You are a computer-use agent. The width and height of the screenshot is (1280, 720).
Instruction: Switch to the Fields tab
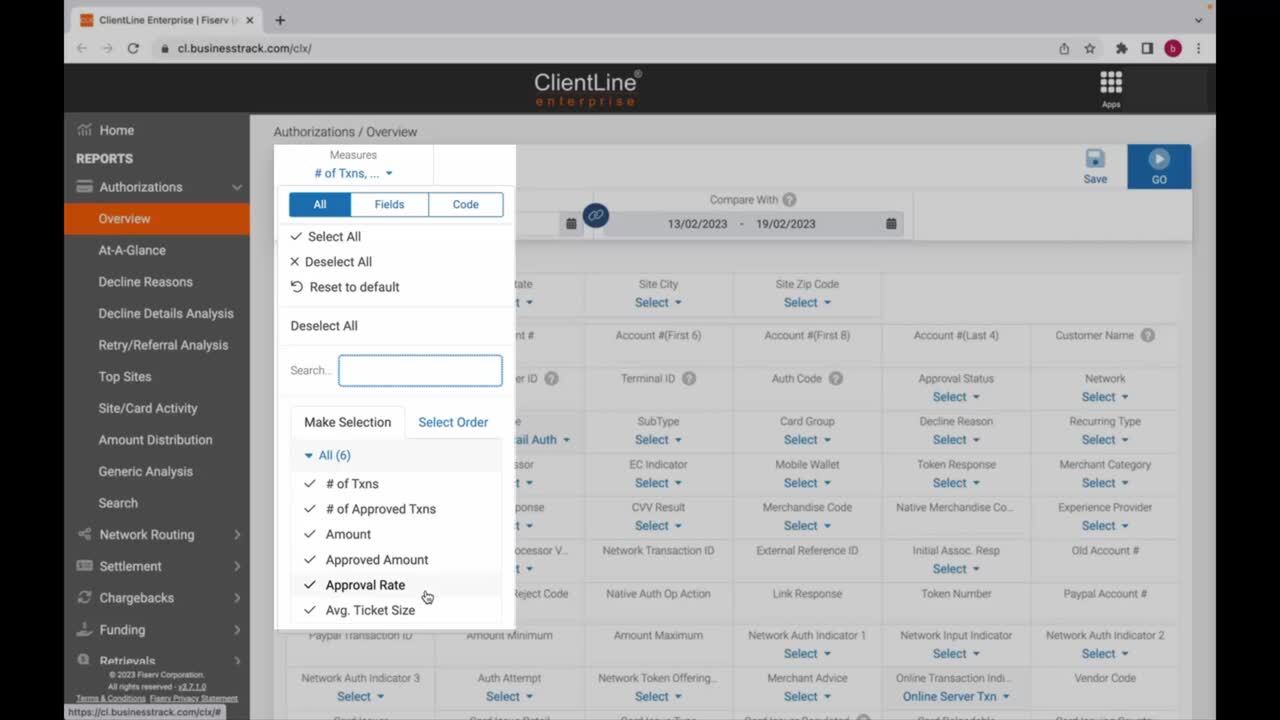click(x=389, y=205)
